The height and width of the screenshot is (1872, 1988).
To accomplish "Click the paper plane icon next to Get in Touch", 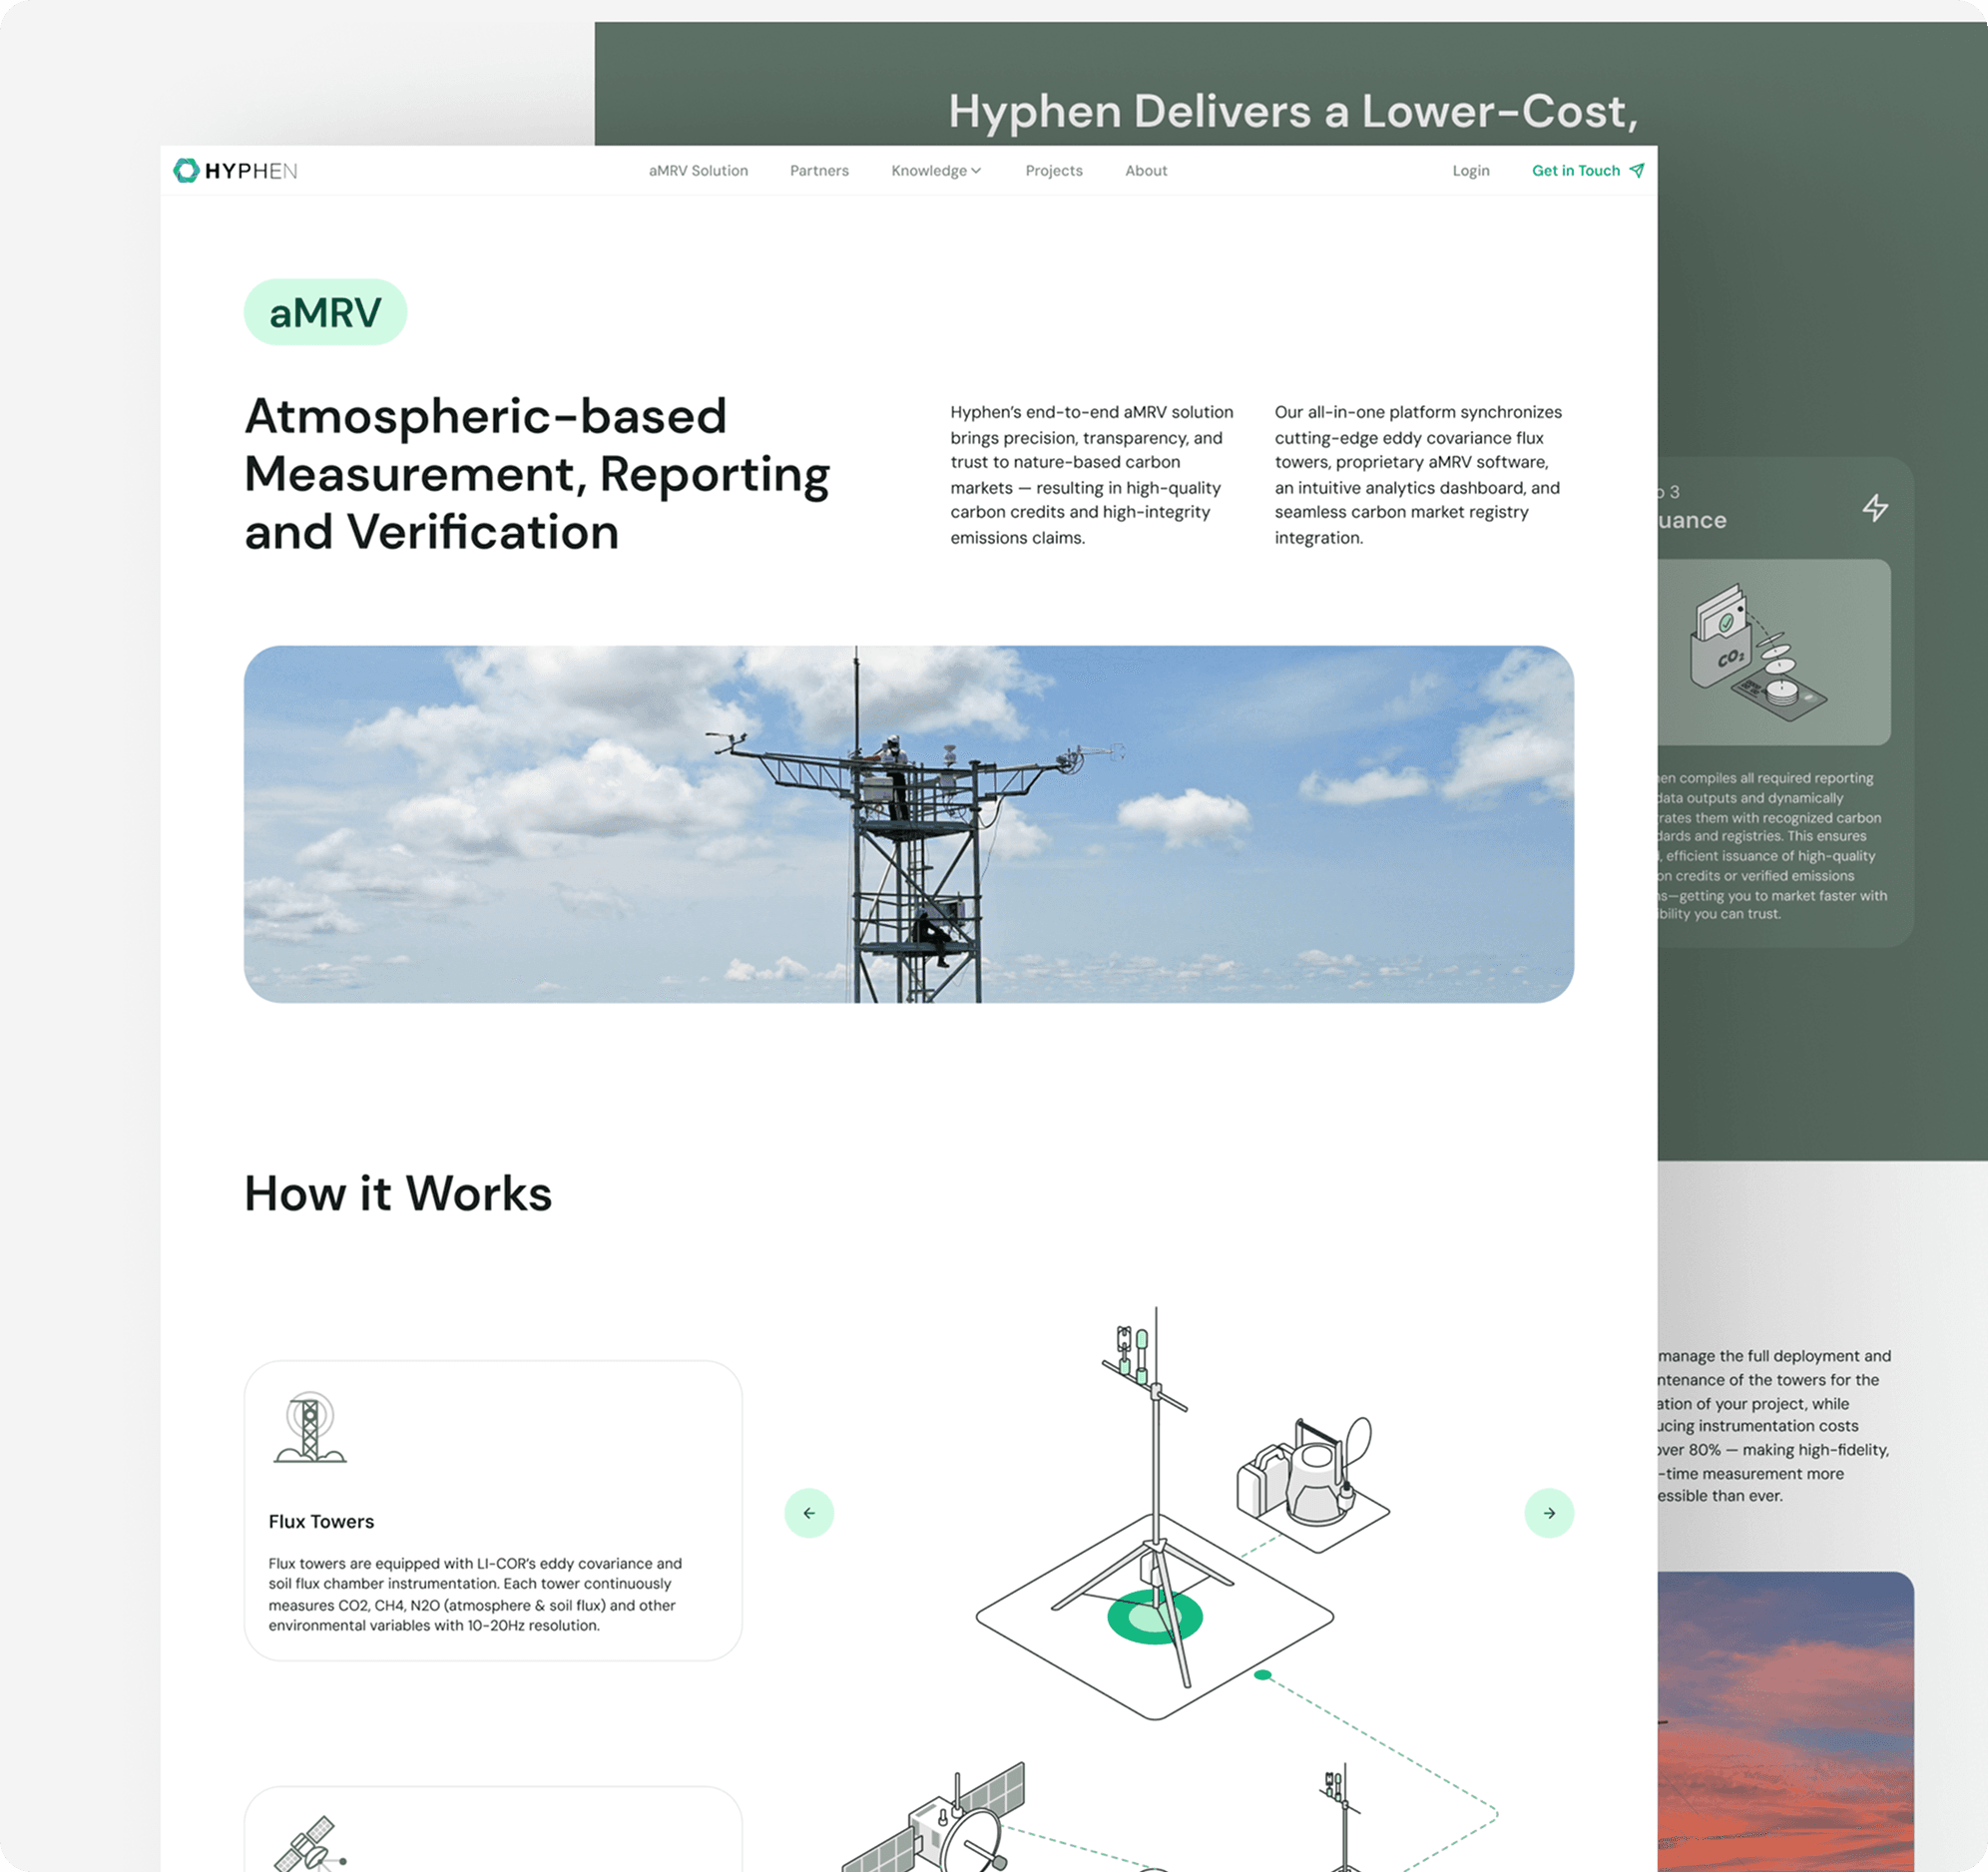I will pos(1636,170).
